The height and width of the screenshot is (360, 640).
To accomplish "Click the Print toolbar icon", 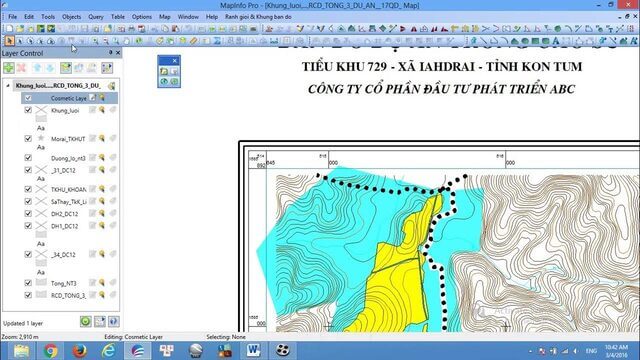I will coord(131,29).
